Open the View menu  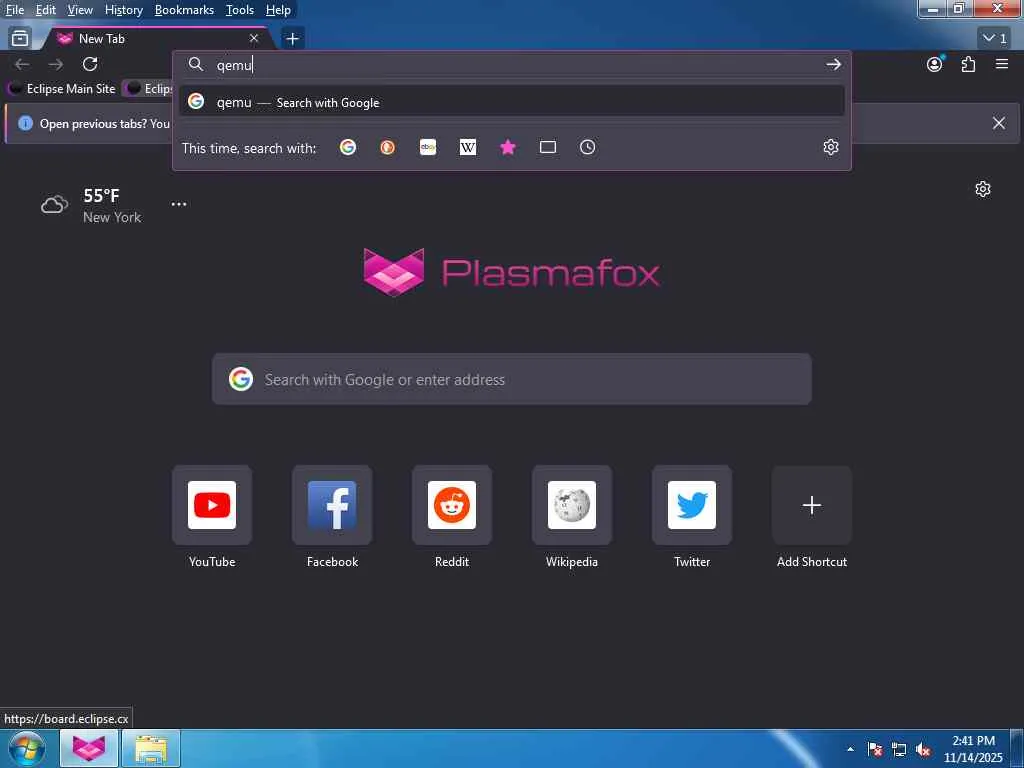pyautogui.click(x=80, y=10)
